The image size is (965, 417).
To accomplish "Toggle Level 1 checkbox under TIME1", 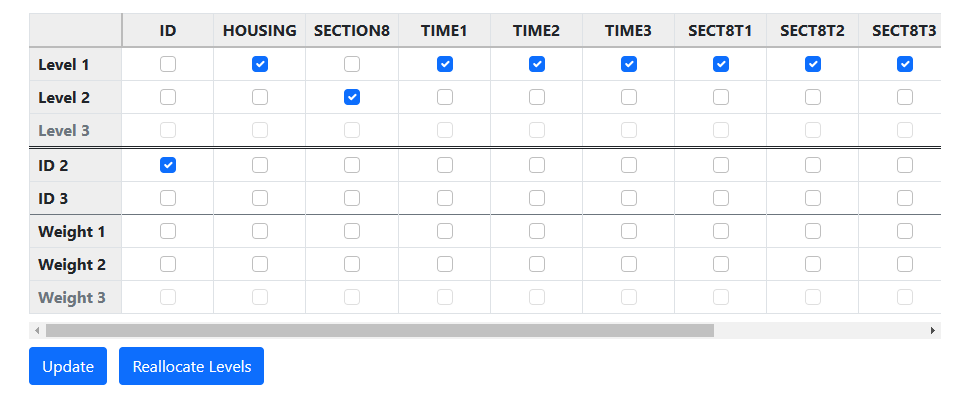I will 445,64.
